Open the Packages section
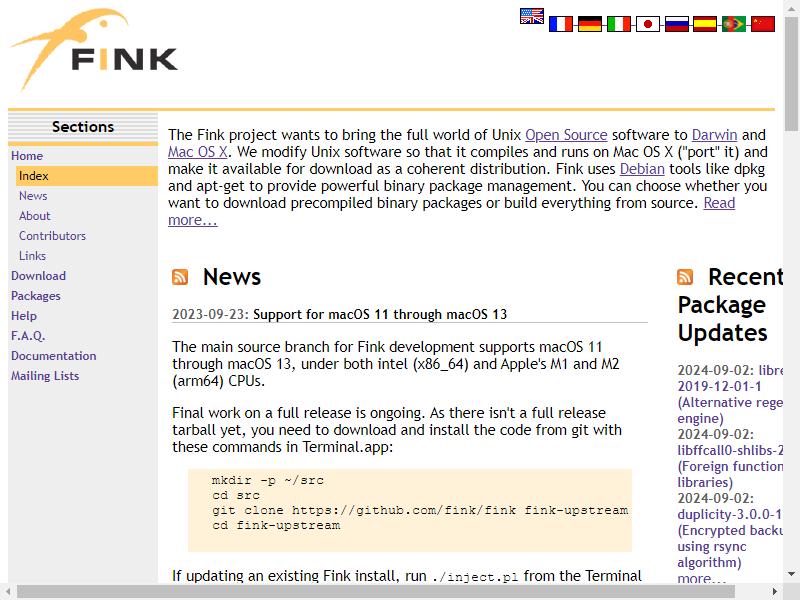Viewport: 800px width, 600px height. 36,296
